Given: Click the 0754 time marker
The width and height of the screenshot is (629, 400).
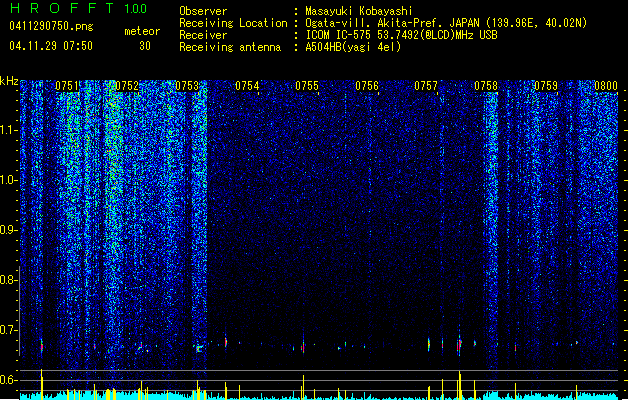Looking at the screenshot, I should (x=247, y=86).
